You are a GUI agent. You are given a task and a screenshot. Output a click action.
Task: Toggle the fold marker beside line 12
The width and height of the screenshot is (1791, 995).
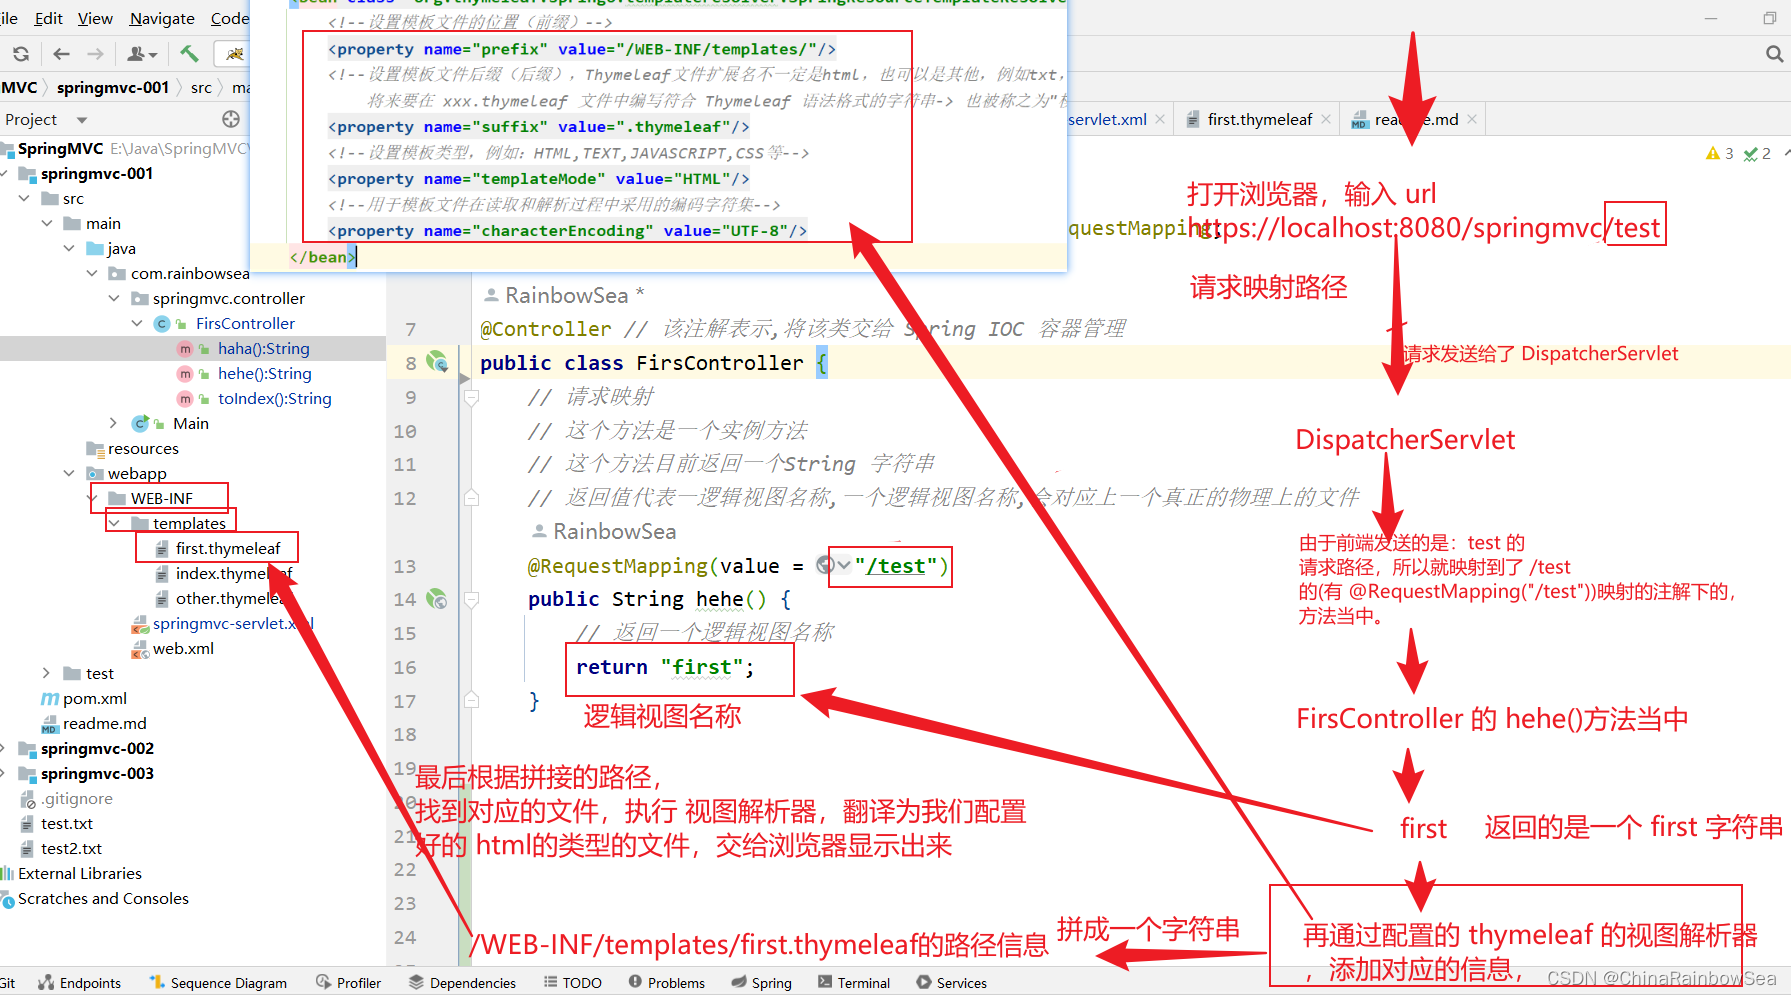(471, 498)
